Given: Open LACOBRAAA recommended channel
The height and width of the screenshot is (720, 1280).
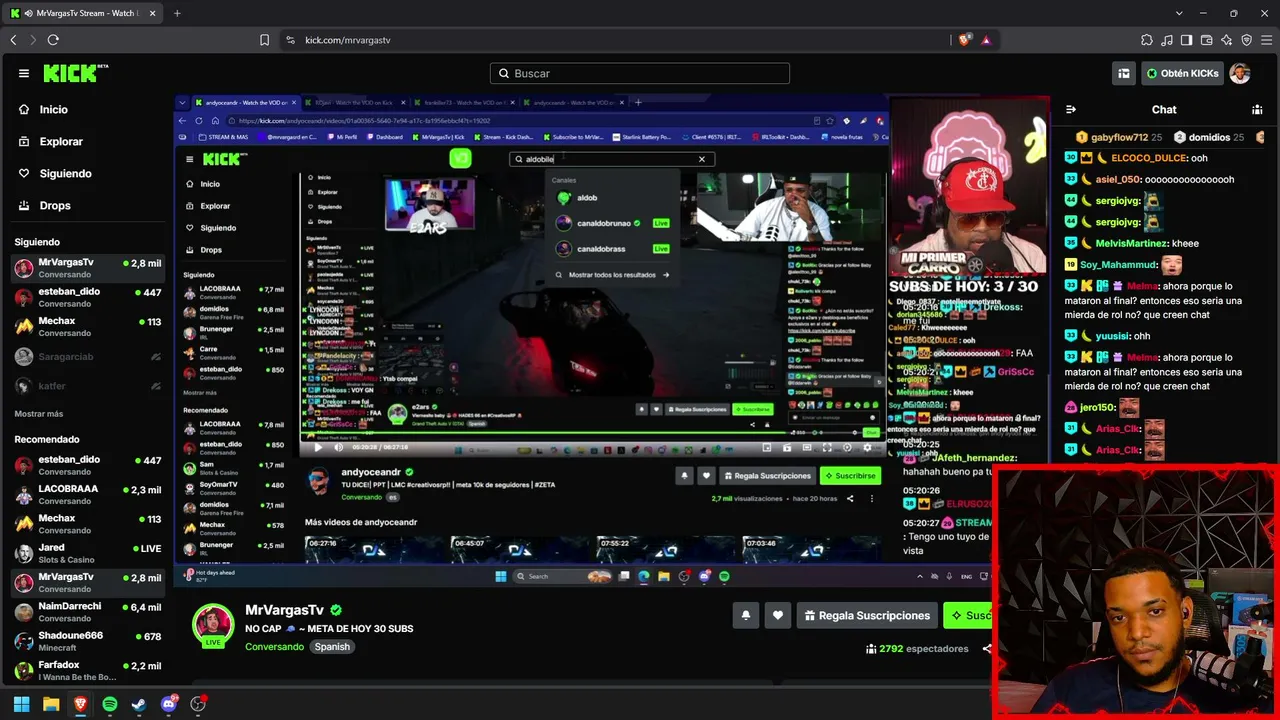Looking at the screenshot, I should pos(88,494).
